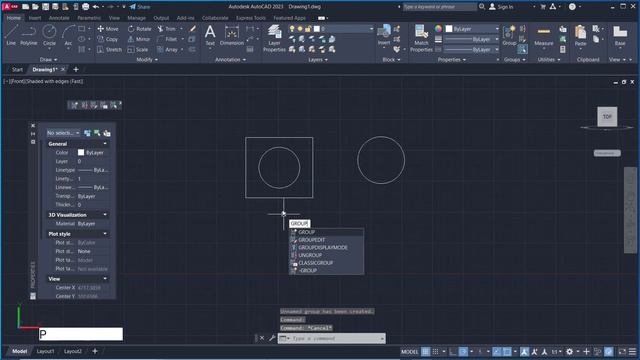Toggle group selection on/off in Groups panel
This screenshot has height=360, width=640.
pos(522,49)
